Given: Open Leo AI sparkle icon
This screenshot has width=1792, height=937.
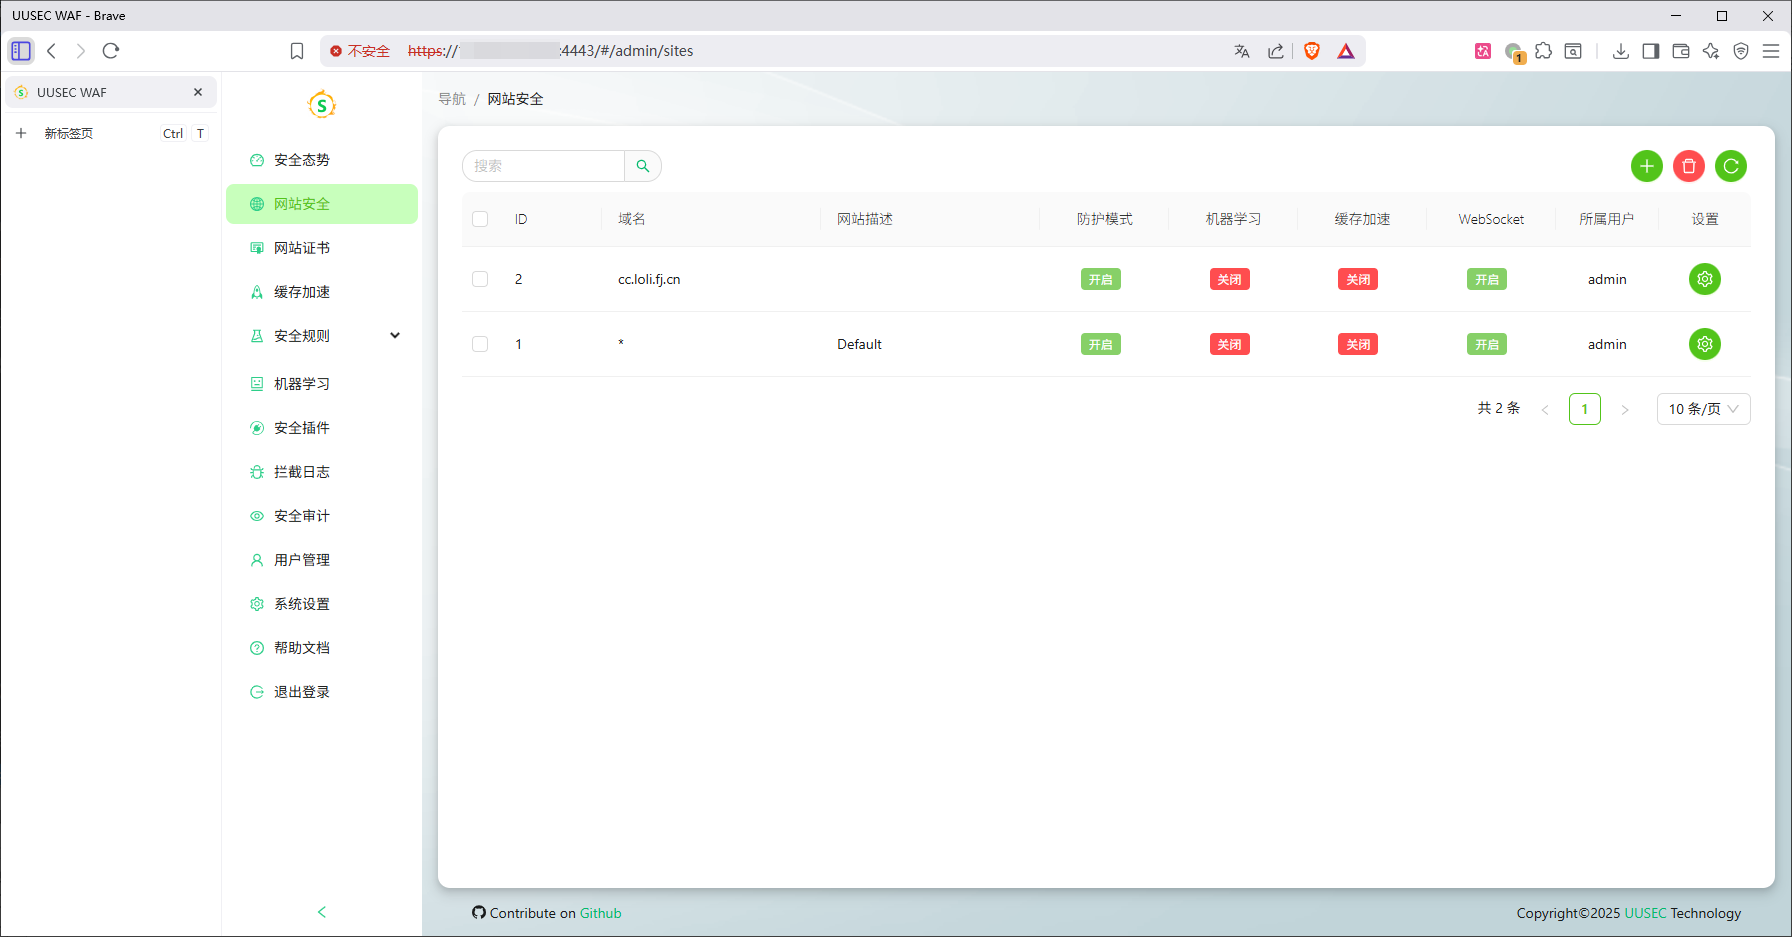Looking at the screenshot, I should (x=1711, y=51).
